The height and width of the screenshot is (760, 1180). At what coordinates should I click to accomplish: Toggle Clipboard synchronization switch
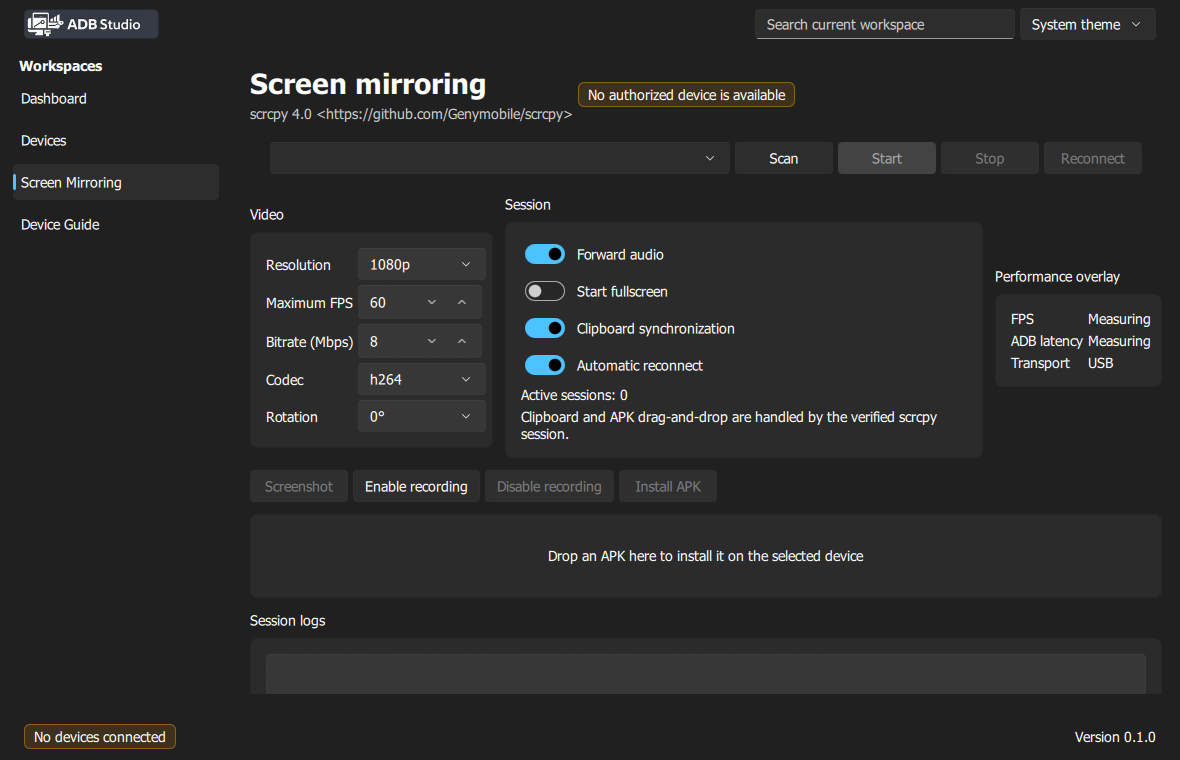pyautogui.click(x=544, y=328)
